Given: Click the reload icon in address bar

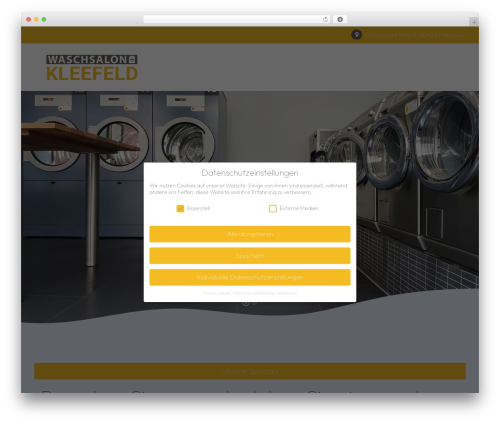Looking at the screenshot, I should (x=325, y=19).
